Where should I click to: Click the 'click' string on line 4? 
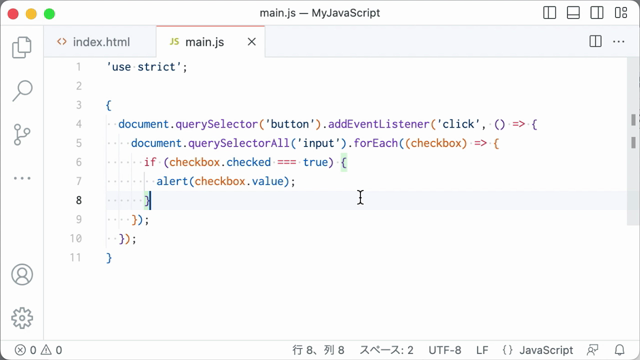point(458,124)
